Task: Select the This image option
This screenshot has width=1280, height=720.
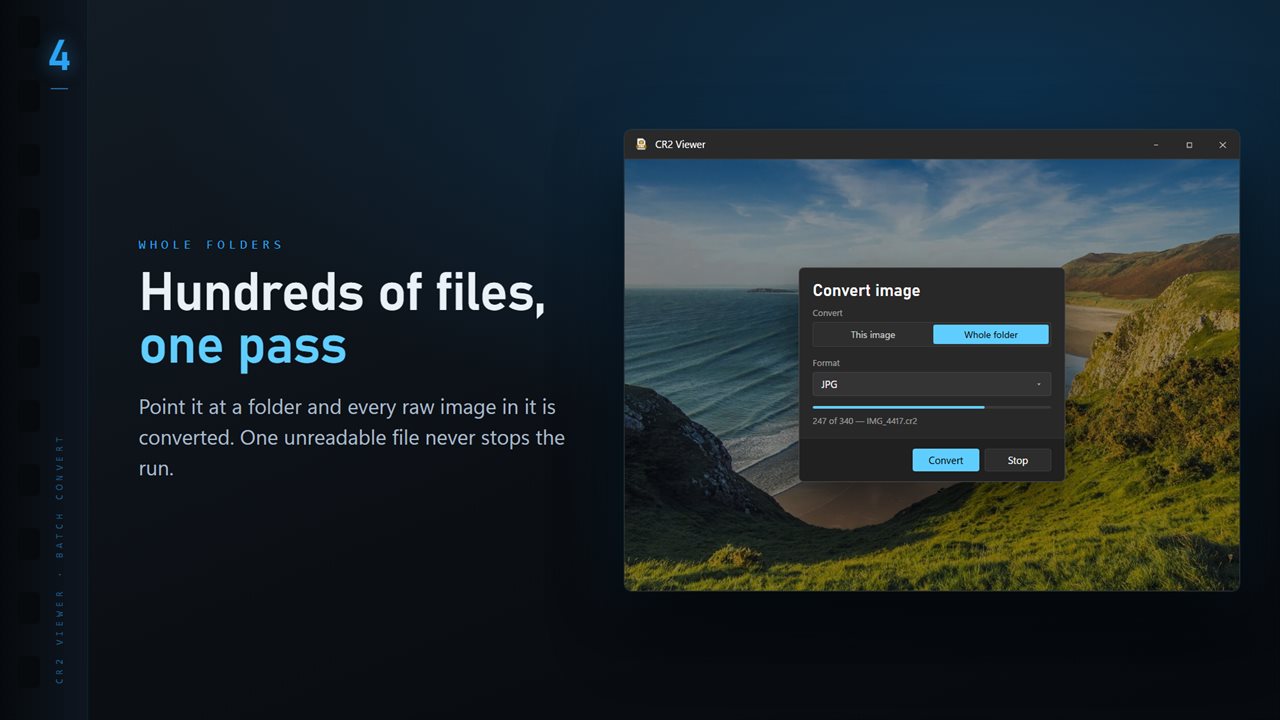Action: pyautogui.click(x=873, y=335)
